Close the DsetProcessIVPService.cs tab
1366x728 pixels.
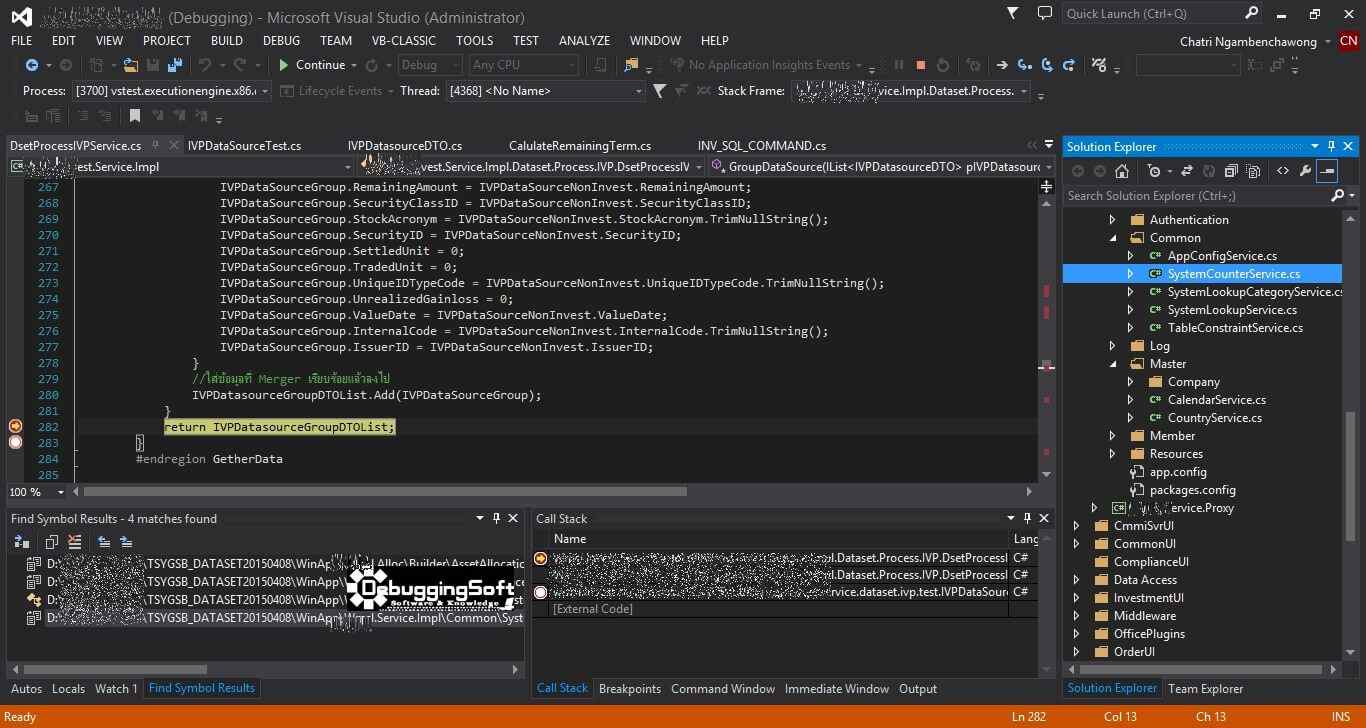tap(174, 146)
